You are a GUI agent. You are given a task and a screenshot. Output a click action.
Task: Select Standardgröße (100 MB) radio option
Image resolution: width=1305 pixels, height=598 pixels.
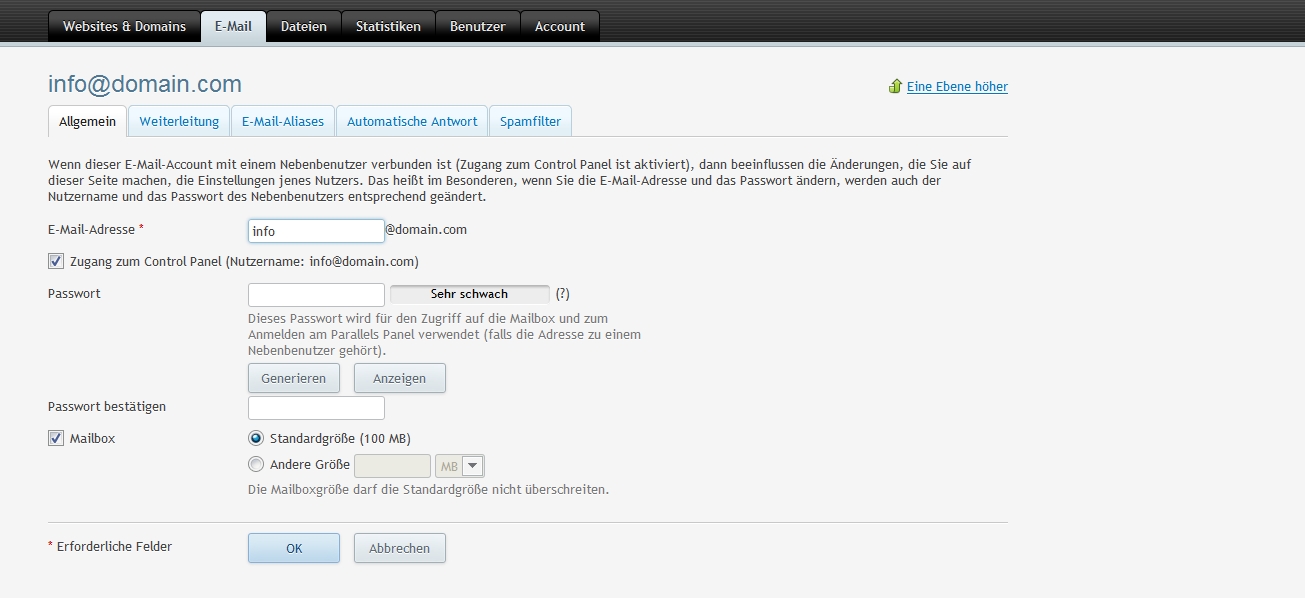[256, 438]
